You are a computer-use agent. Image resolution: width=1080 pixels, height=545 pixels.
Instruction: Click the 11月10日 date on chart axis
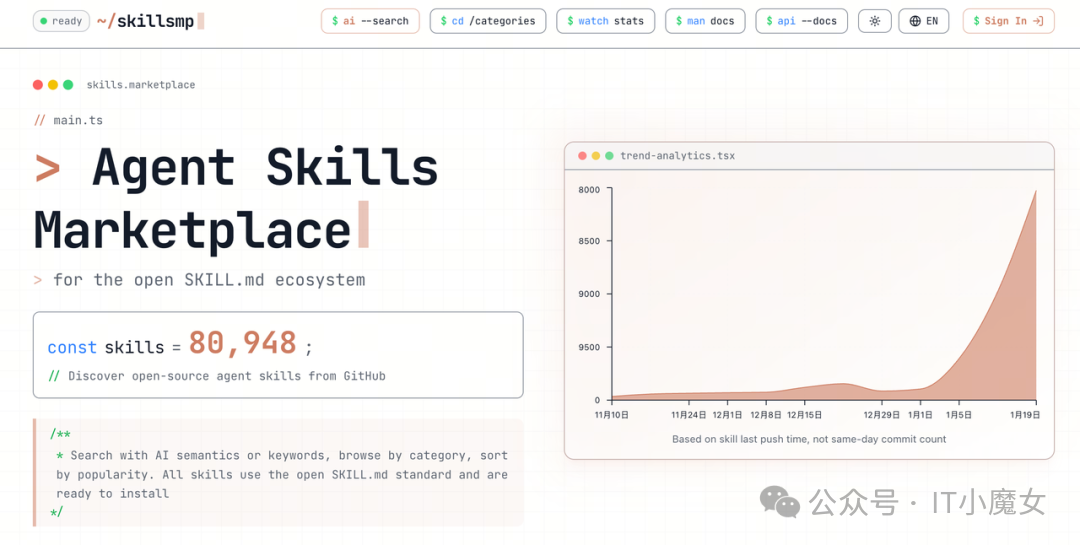click(612, 415)
